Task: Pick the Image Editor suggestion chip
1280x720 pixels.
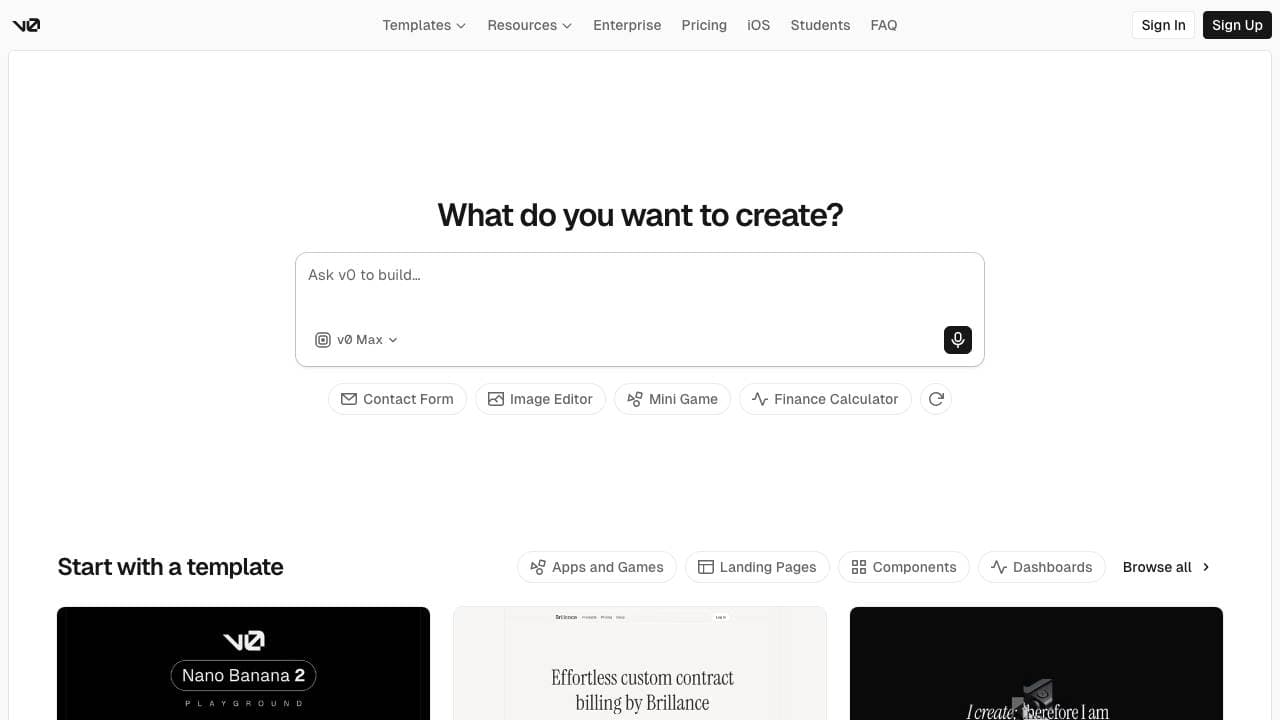Action: [x=540, y=399]
